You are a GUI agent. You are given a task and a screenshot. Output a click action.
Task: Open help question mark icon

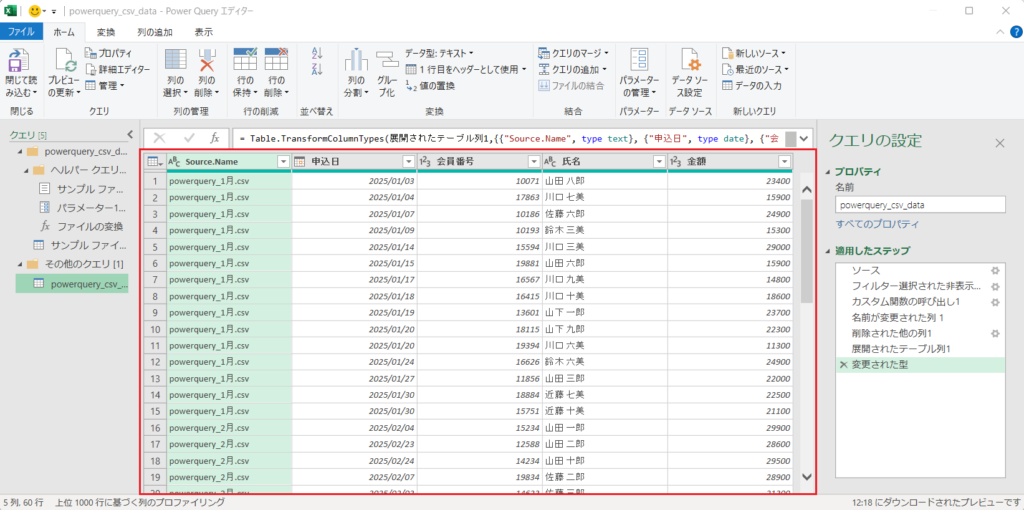pos(1016,32)
